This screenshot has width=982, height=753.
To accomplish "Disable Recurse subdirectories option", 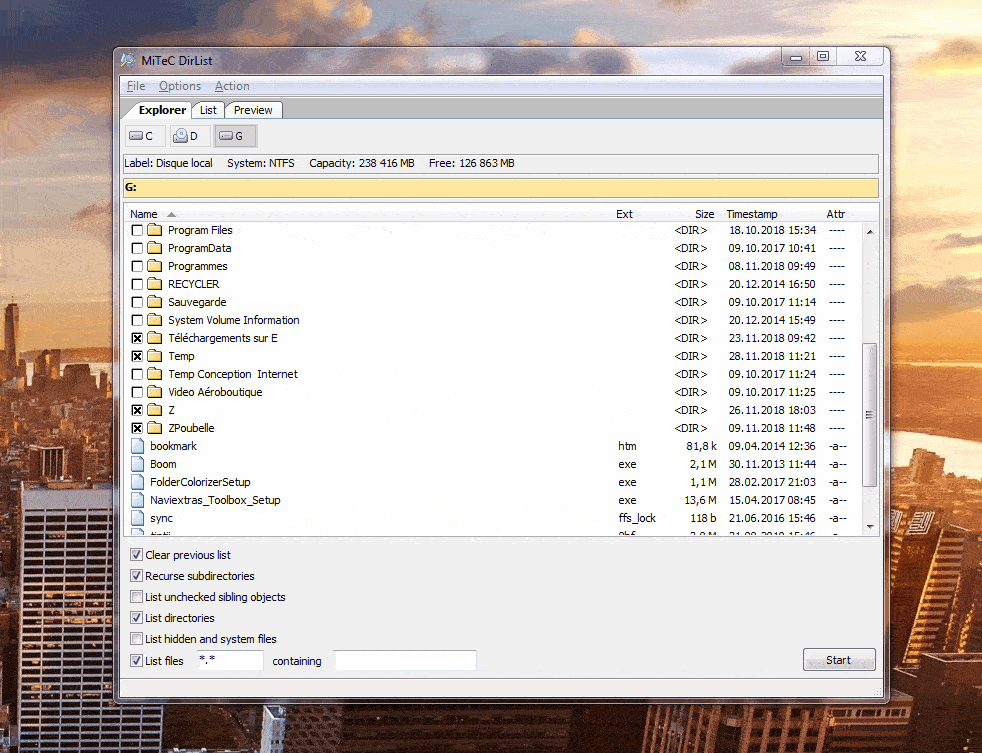I will 136,576.
